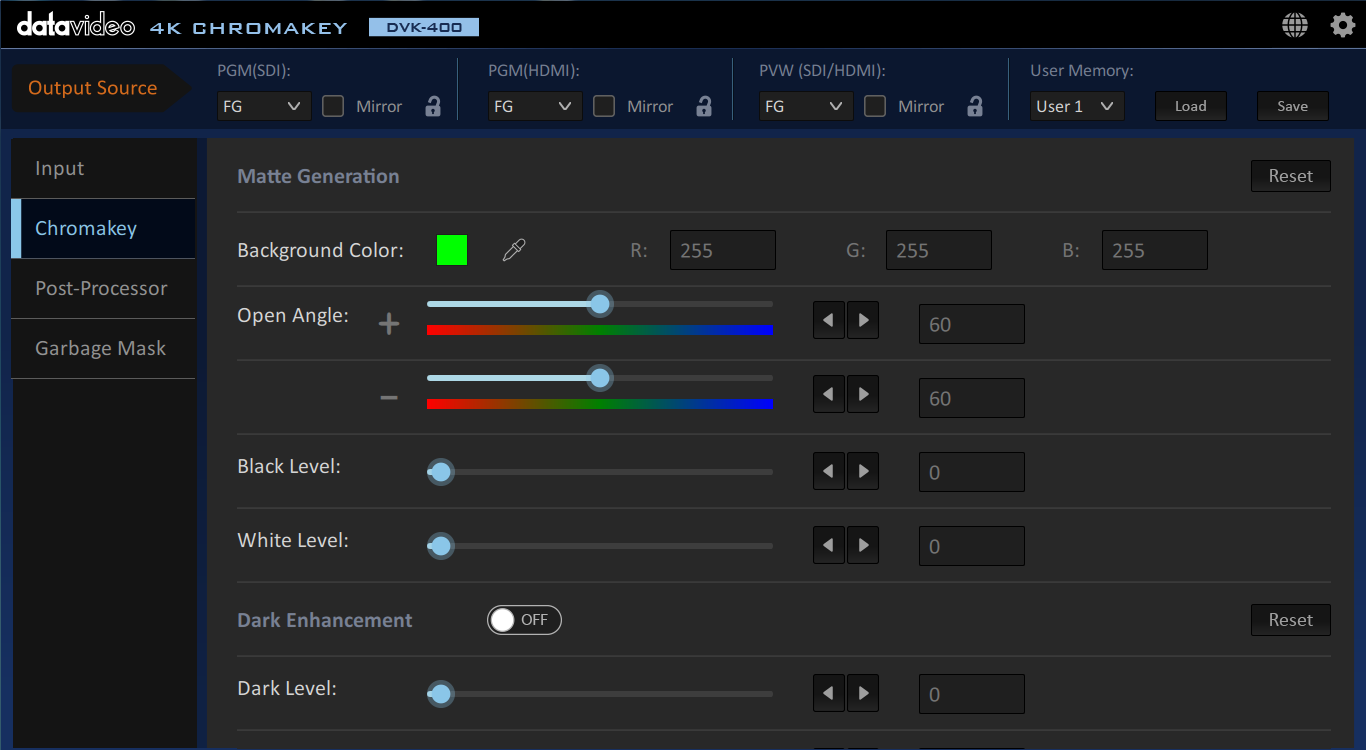The image size is (1366, 750).
Task: Decrease White Level with left arrow
Action: (828, 546)
